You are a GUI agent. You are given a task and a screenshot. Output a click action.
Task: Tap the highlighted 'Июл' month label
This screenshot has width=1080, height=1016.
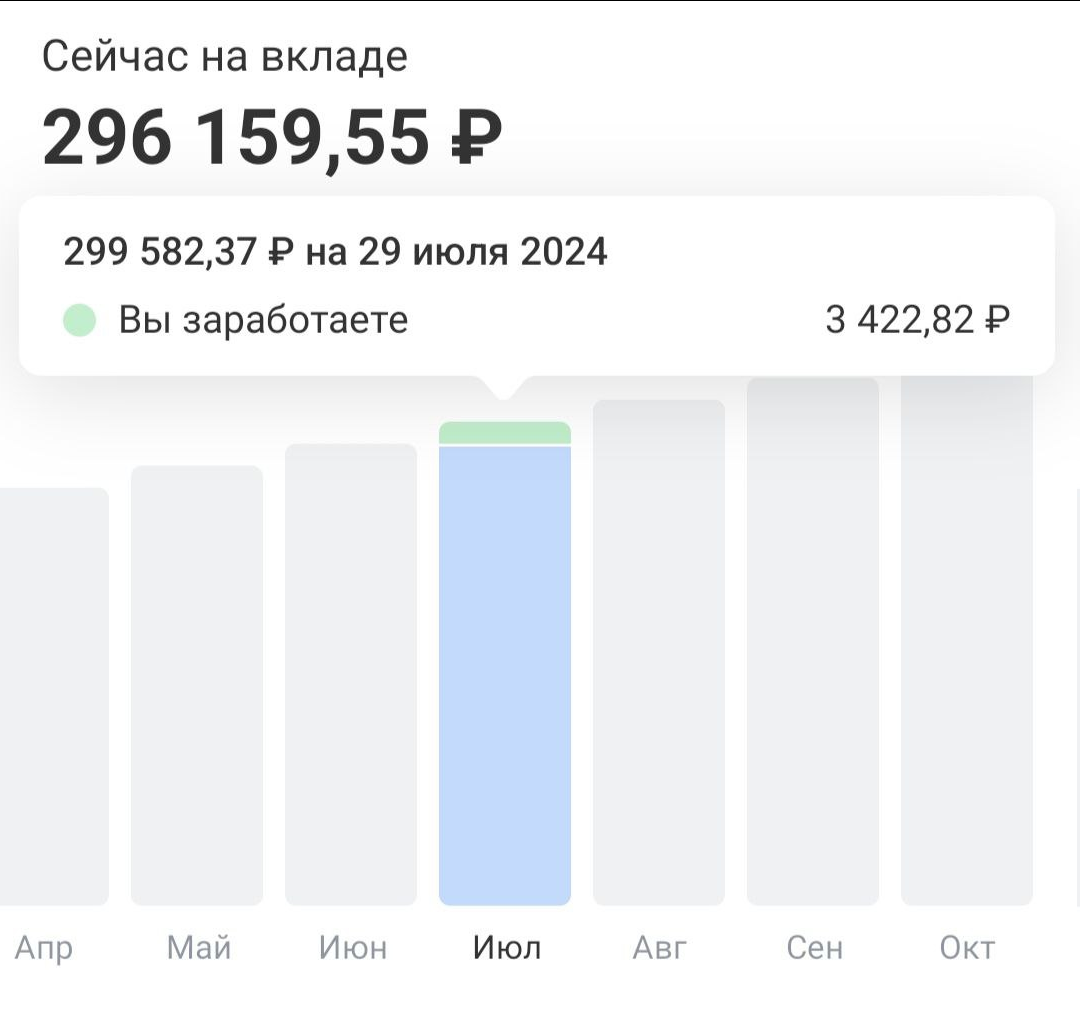pyautogui.click(x=507, y=947)
